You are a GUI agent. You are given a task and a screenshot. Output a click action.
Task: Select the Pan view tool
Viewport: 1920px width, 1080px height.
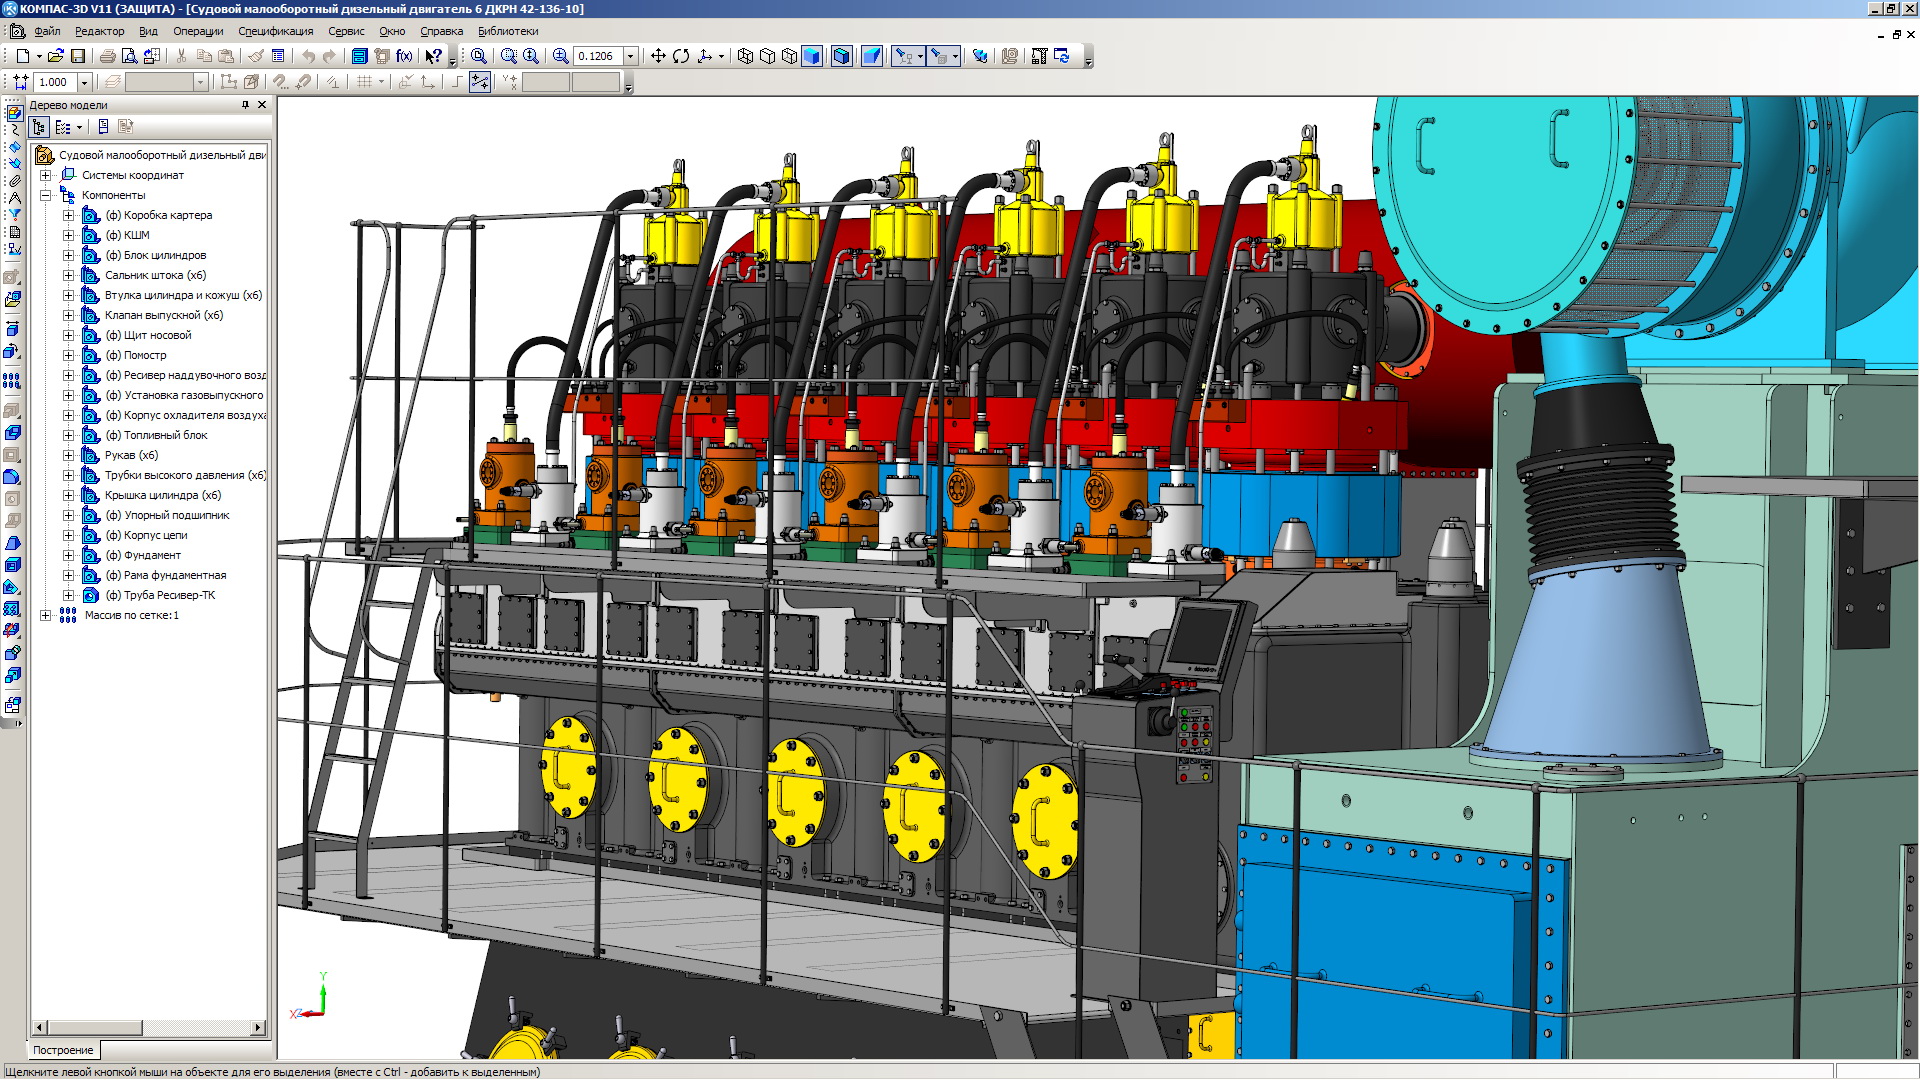tap(658, 56)
